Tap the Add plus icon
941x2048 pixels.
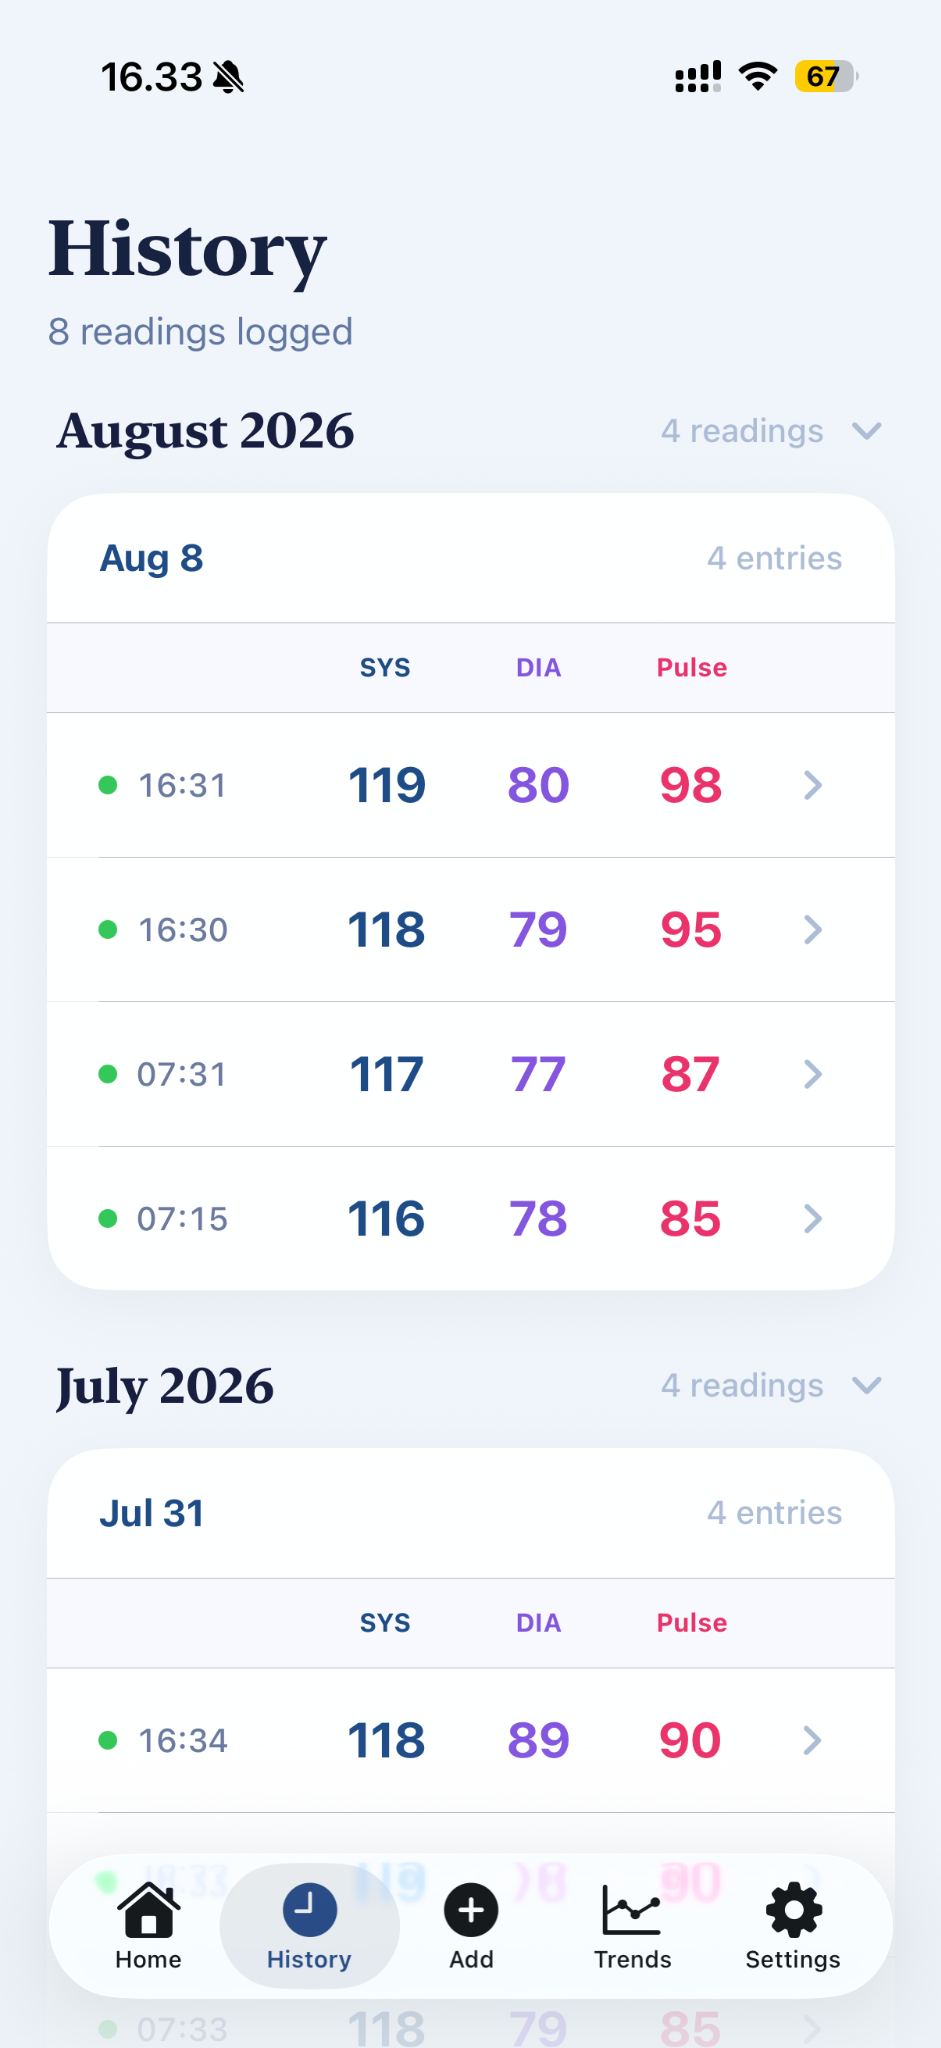pyautogui.click(x=471, y=1910)
